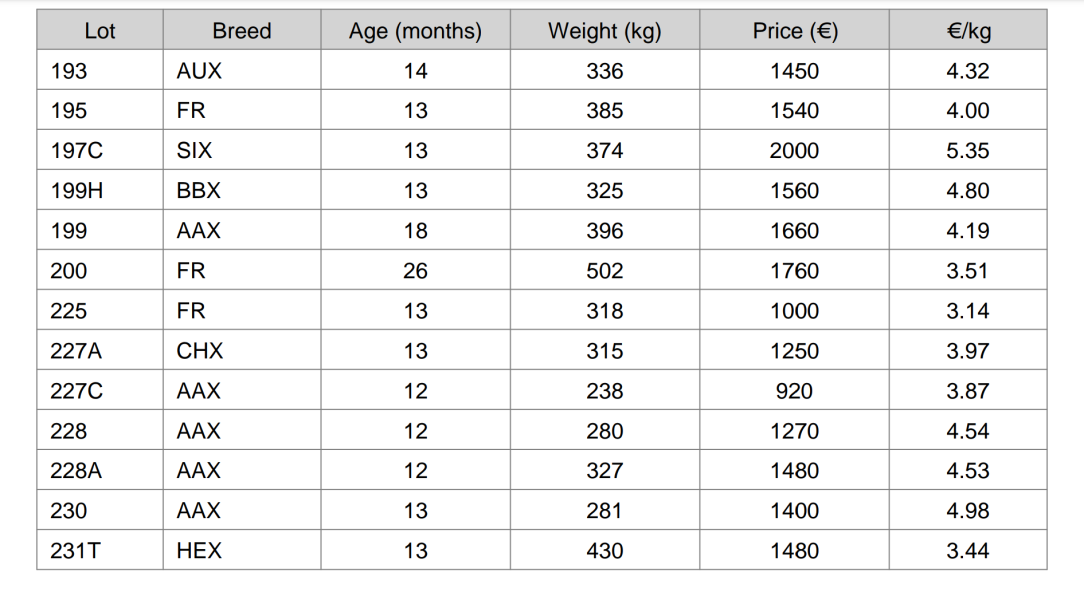This screenshot has height=592, width=1084.
Task: Click the Lot column header
Action: [x=99, y=31]
